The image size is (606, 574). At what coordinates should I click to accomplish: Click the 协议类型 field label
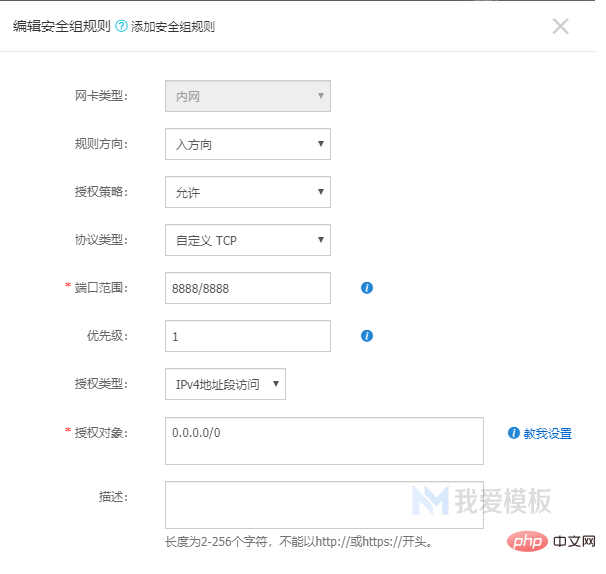click(101, 240)
